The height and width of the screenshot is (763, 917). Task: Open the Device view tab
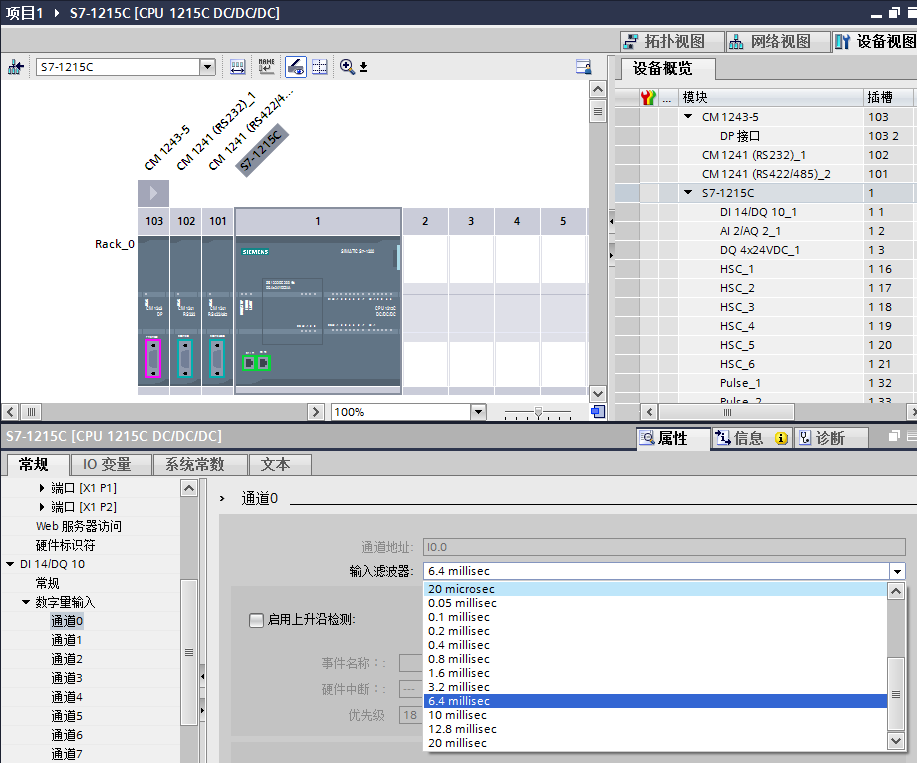tap(874, 42)
